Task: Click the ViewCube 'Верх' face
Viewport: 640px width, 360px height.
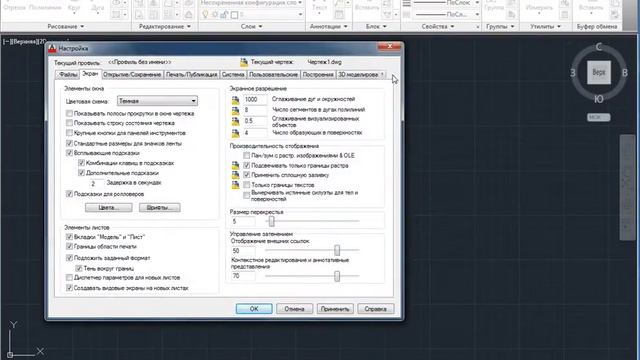Action: 599,72
